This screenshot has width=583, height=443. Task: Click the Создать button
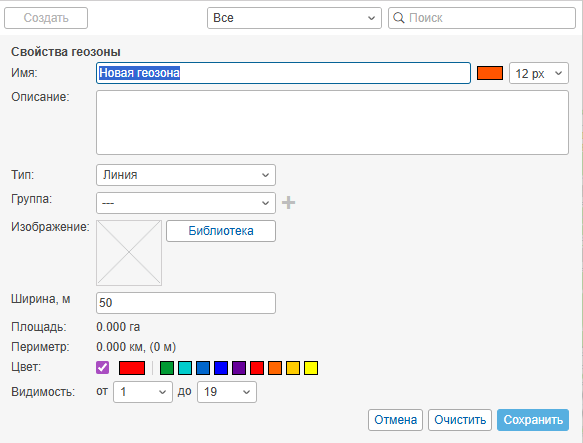point(46,18)
